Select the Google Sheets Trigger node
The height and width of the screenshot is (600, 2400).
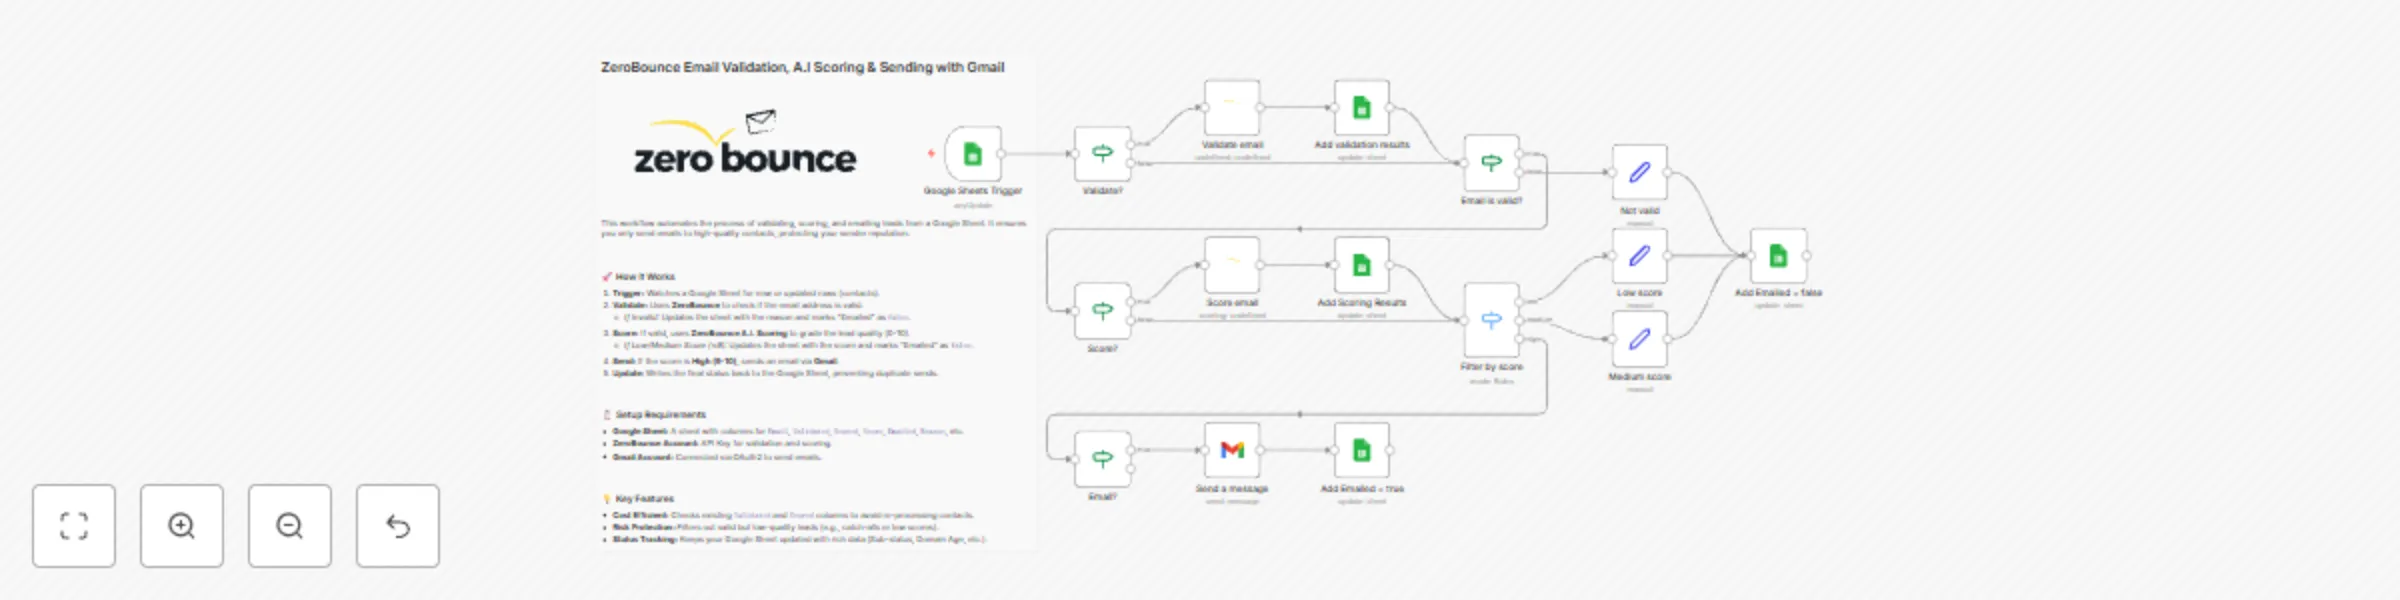[972, 154]
